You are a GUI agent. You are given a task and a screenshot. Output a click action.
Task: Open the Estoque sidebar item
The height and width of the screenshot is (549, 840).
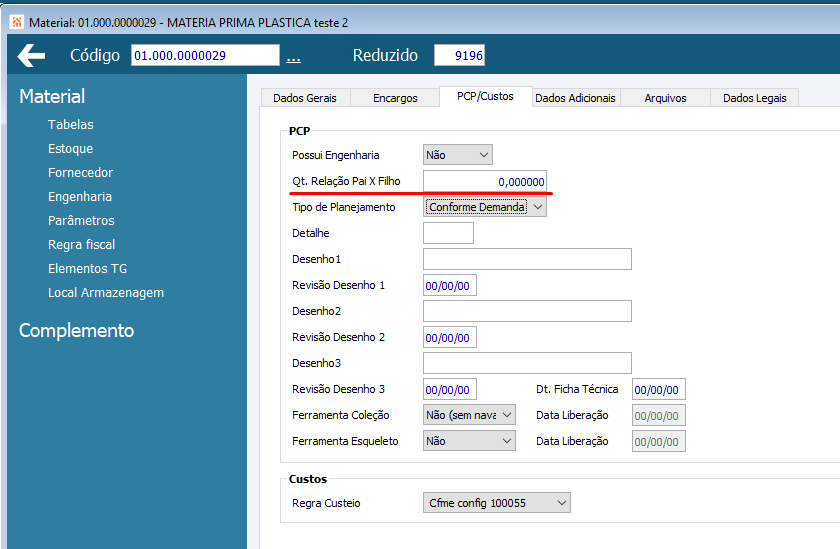coord(70,148)
